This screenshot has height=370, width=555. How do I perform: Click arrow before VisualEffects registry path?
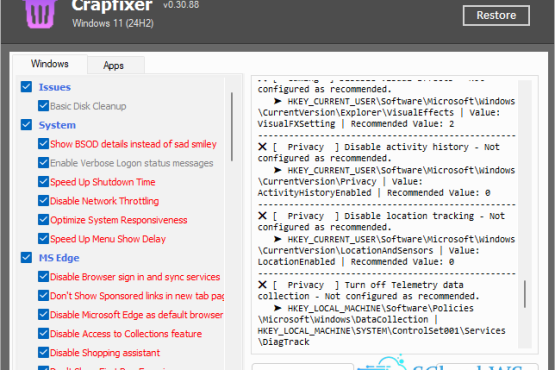pos(278,101)
